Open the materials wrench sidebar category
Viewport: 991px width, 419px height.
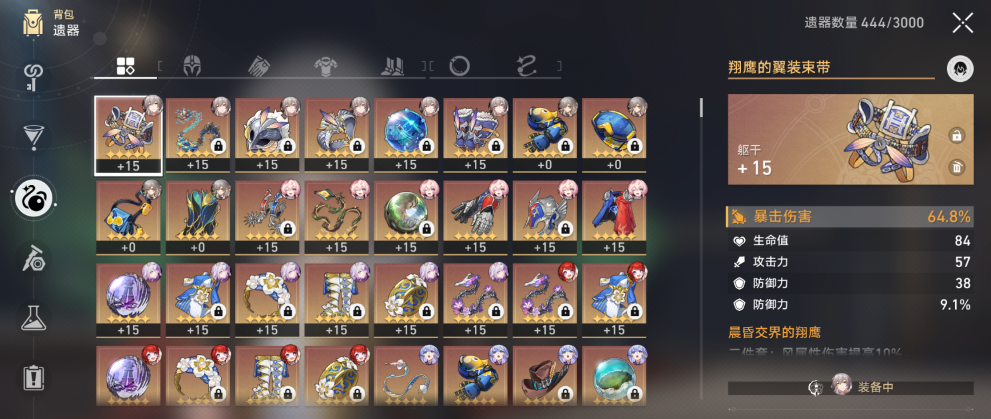tap(33, 258)
